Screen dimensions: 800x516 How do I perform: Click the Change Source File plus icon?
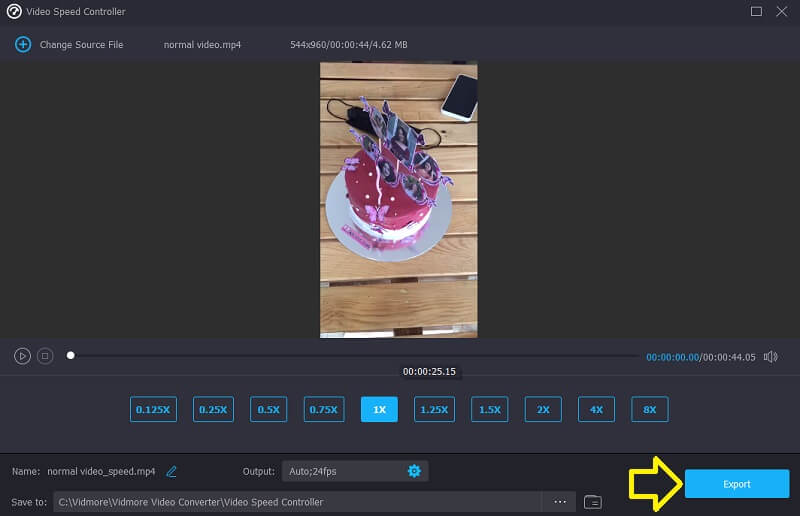click(x=23, y=45)
